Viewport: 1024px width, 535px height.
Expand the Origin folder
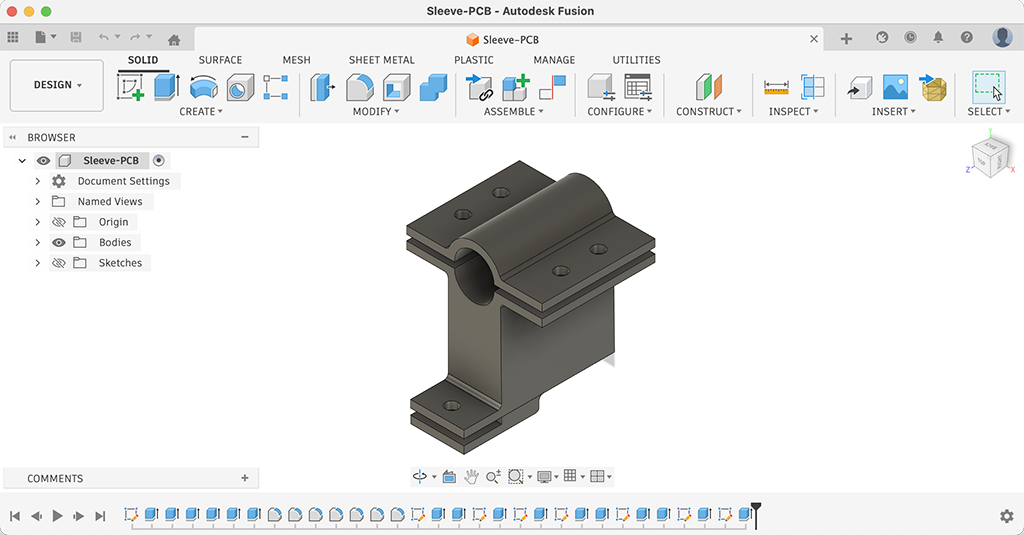tap(37, 222)
